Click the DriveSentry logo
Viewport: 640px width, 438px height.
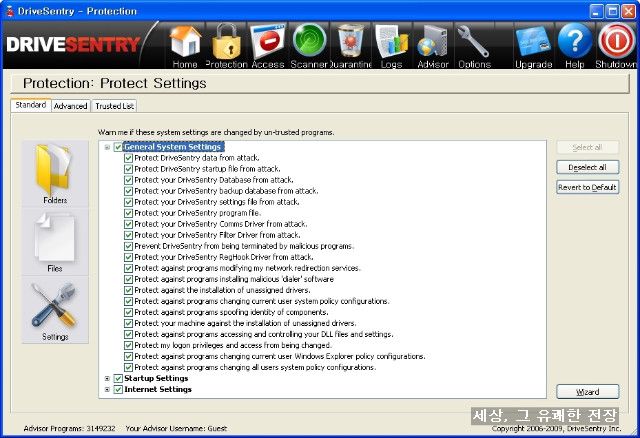pyautogui.click(x=73, y=44)
